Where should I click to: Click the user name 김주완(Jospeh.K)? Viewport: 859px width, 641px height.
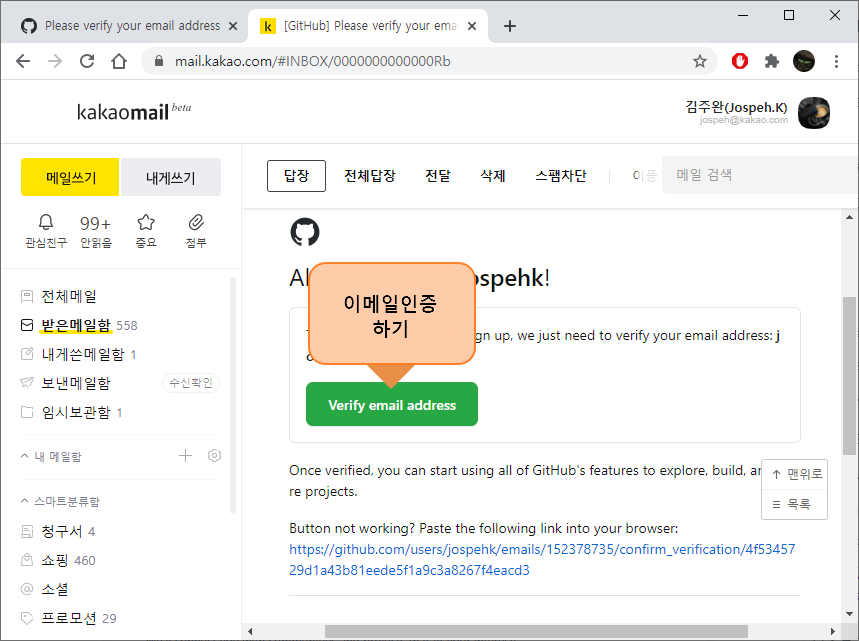coord(736,107)
